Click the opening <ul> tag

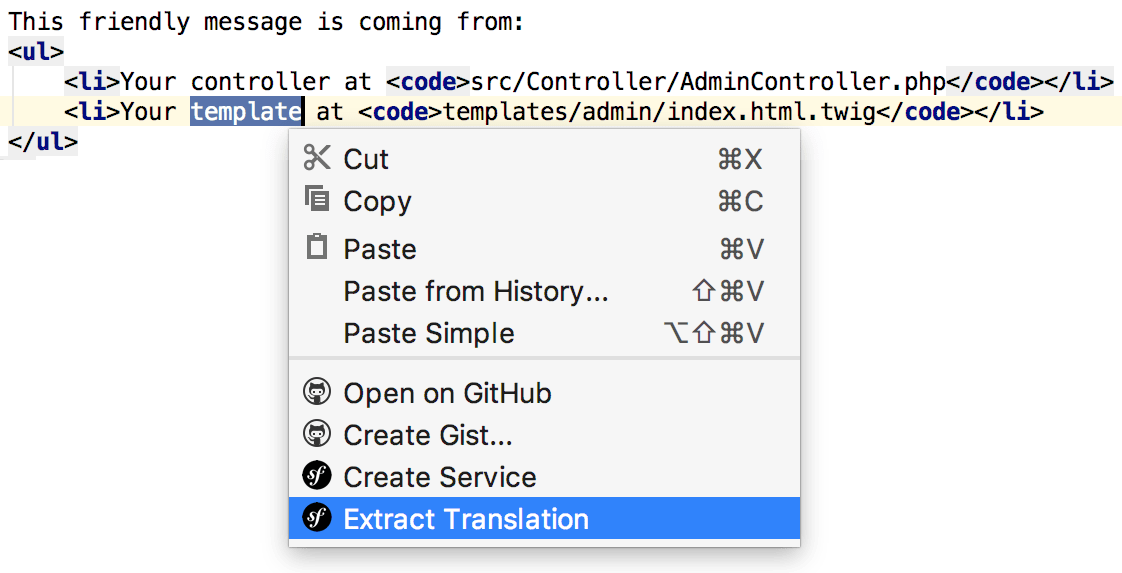point(36,52)
